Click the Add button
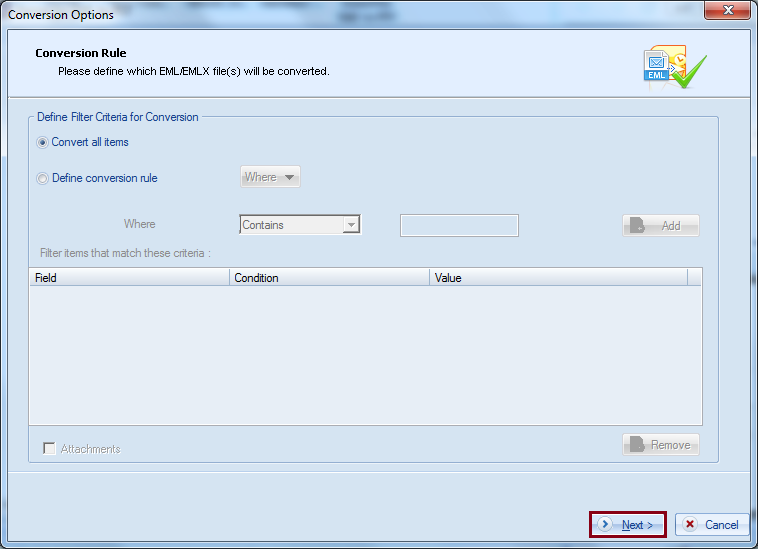The image size is (758, 549). [660, 226]
